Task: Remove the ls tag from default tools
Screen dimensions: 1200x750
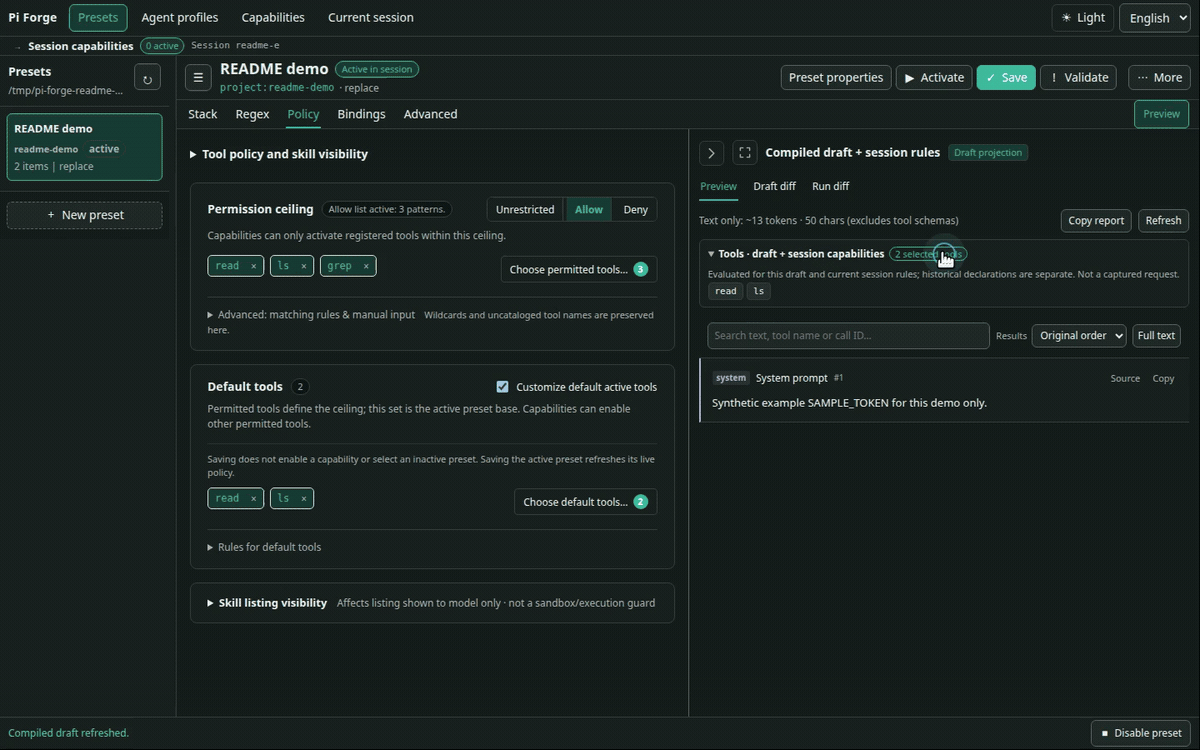Action: (x=304, y=498)
